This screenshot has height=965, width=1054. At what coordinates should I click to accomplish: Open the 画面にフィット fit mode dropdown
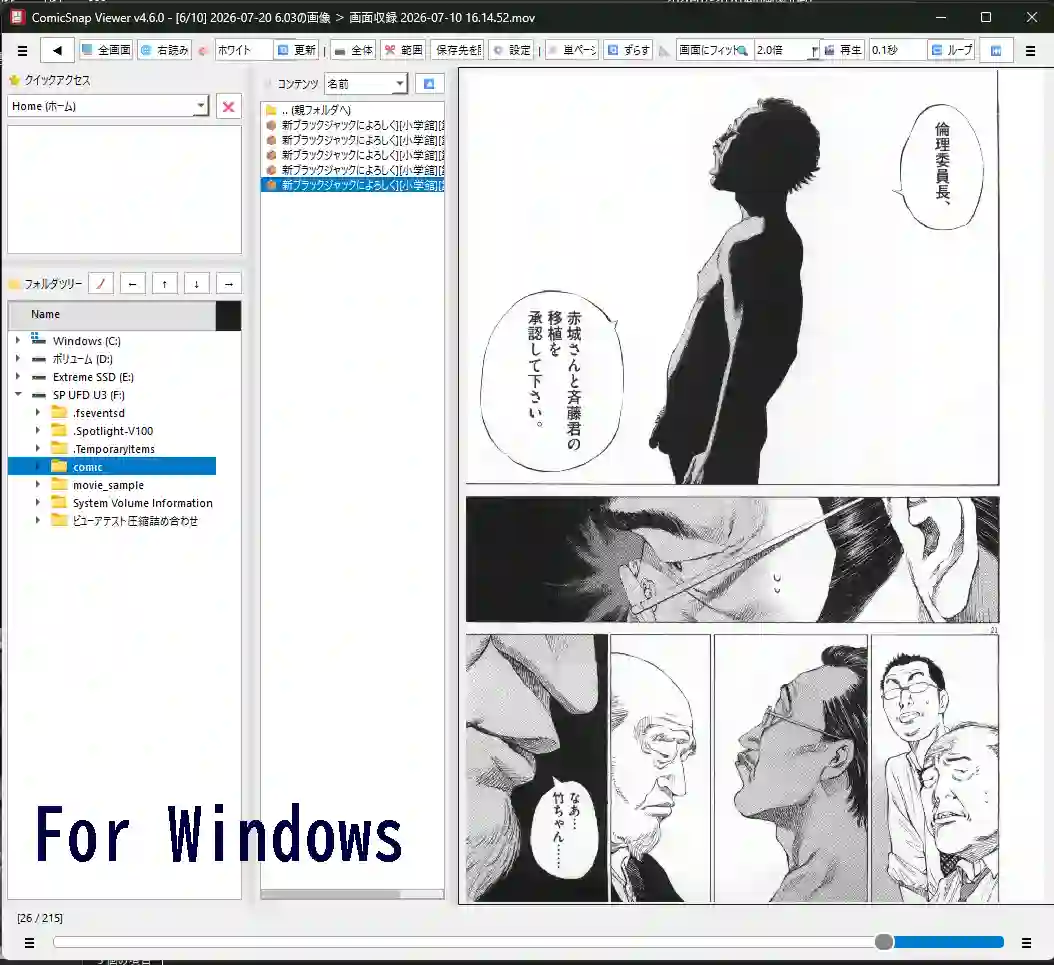714,50
